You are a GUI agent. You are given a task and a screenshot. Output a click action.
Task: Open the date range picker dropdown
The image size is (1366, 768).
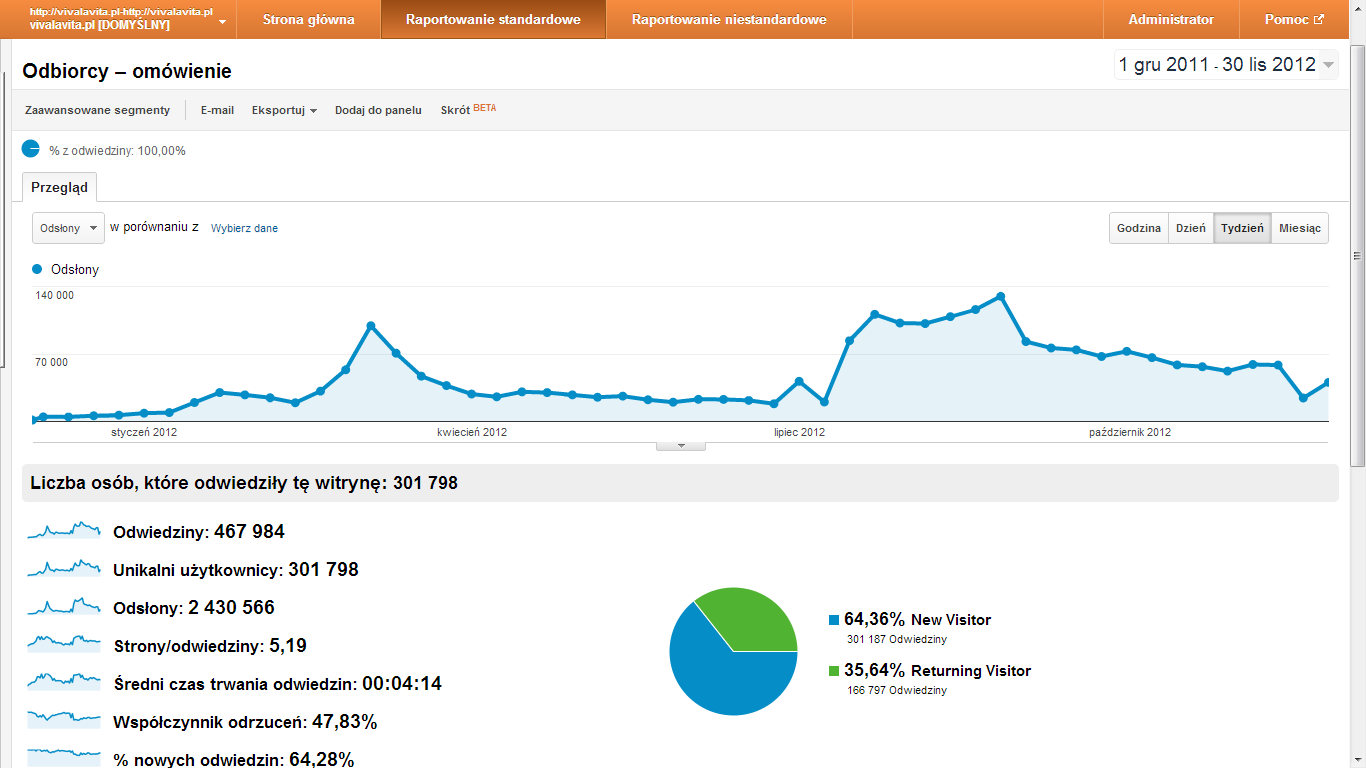[1226, 65]
